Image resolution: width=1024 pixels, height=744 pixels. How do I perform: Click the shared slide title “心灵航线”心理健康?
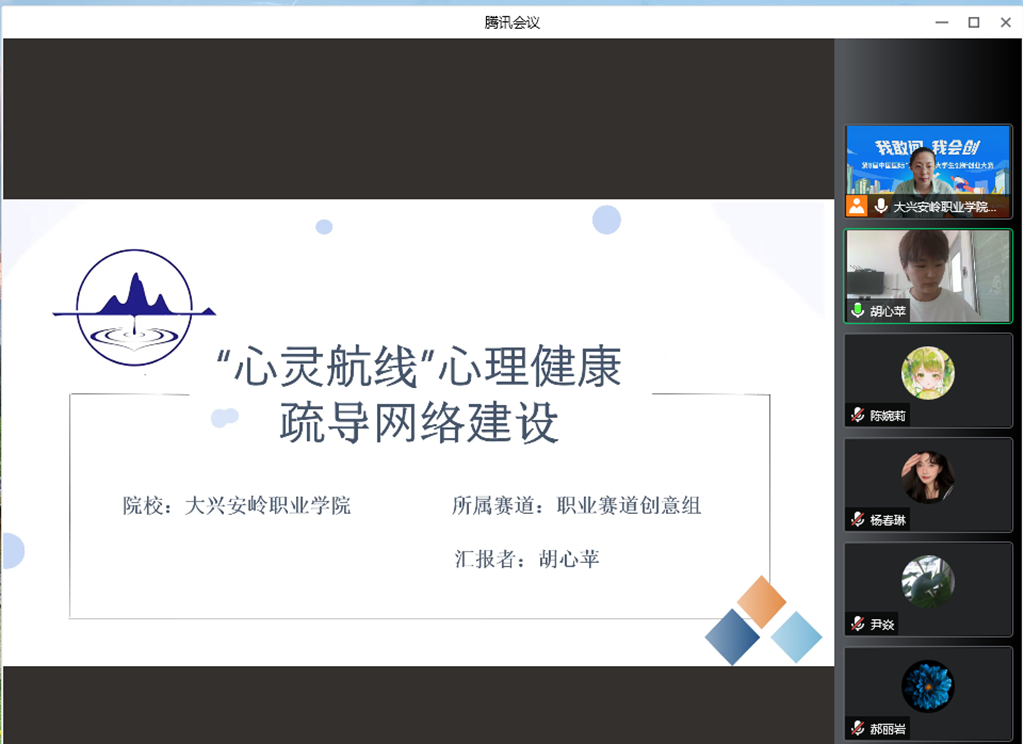pyautogui.click(x=420, y=368)
